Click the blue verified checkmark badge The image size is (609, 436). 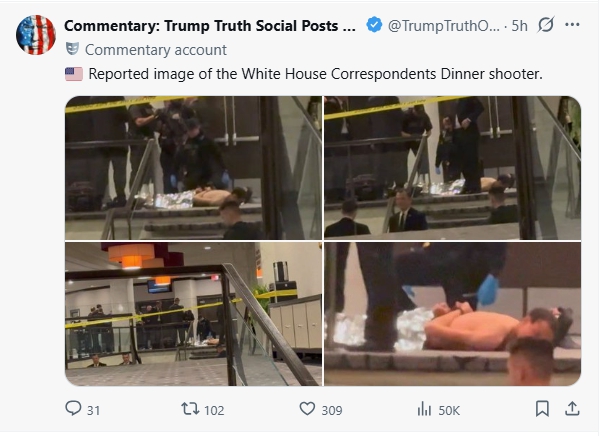[x=374, y=25]
